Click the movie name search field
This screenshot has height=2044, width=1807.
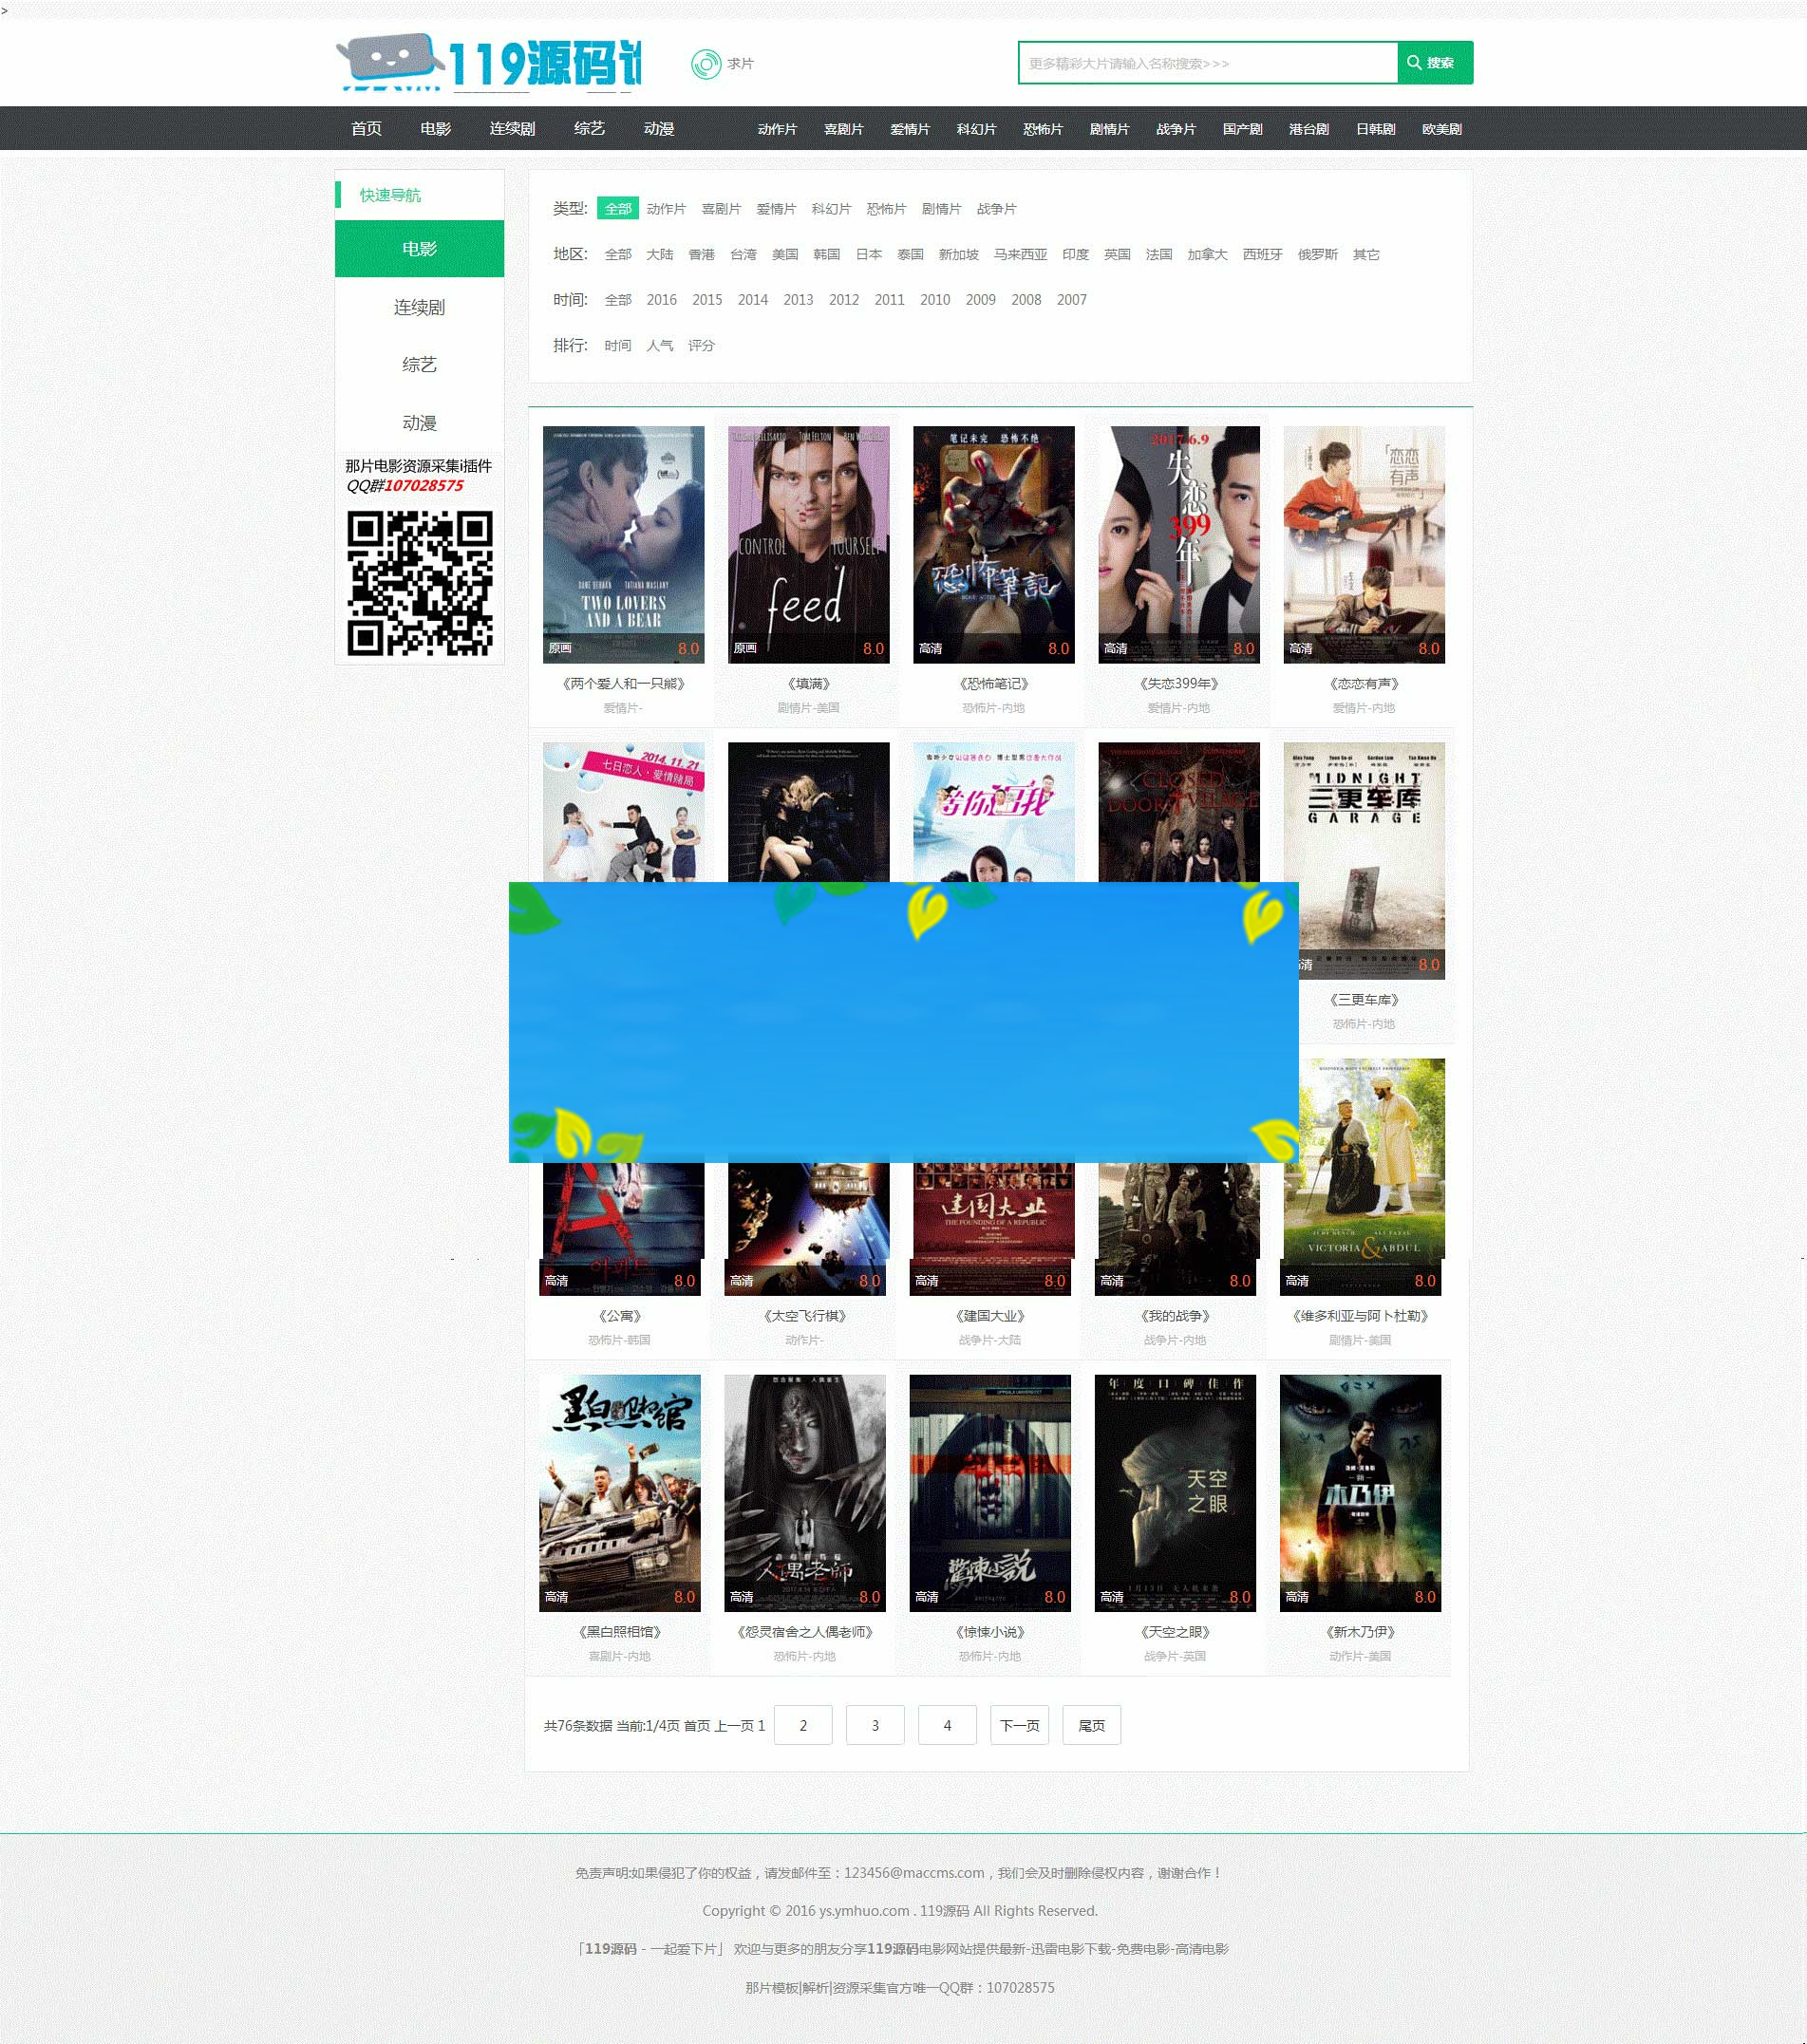pyautogui.click(x=1207, y=63)
